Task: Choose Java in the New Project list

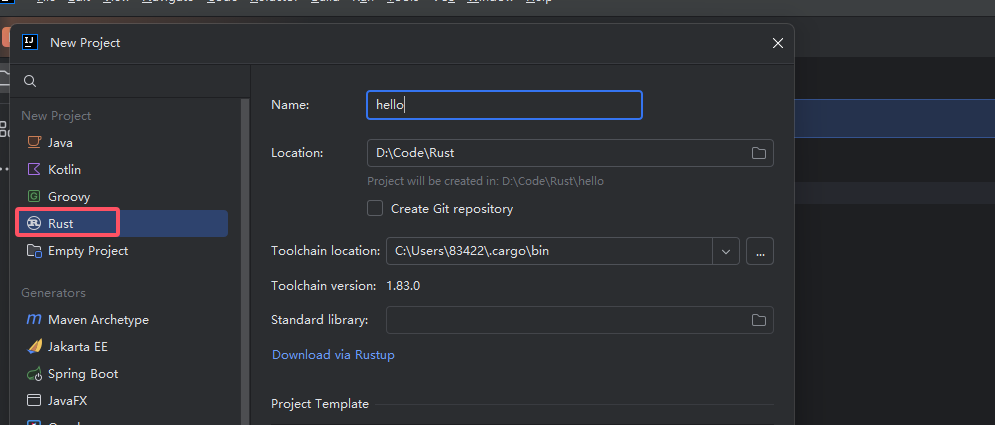Action: 60,143
